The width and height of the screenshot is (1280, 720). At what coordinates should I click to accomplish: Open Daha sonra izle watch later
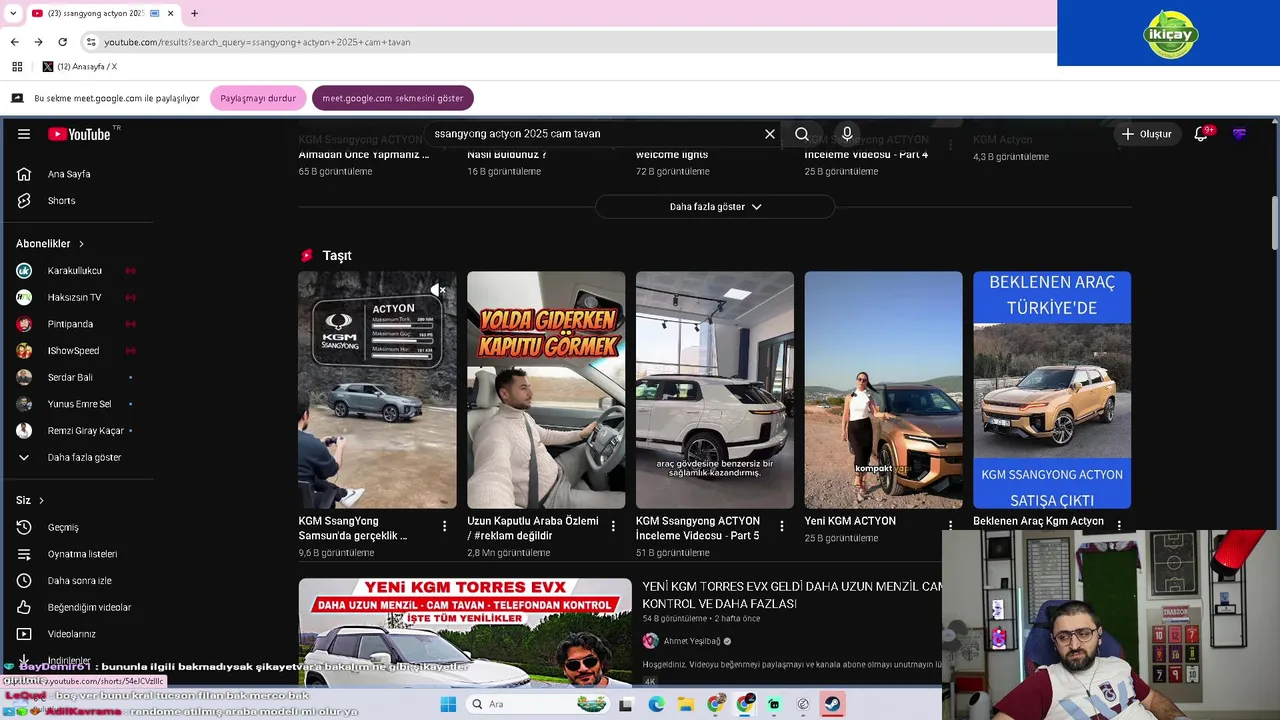pos(79,581)
